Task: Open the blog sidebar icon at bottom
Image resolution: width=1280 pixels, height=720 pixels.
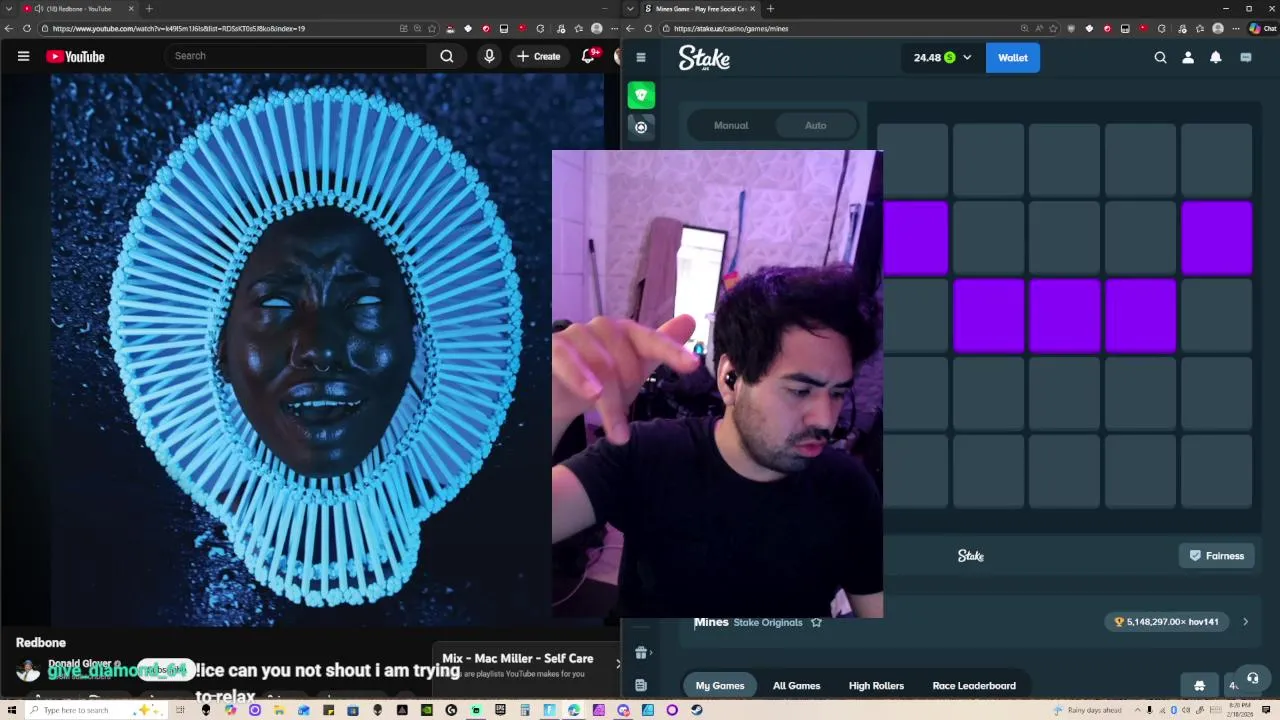Action: point(641,685)
